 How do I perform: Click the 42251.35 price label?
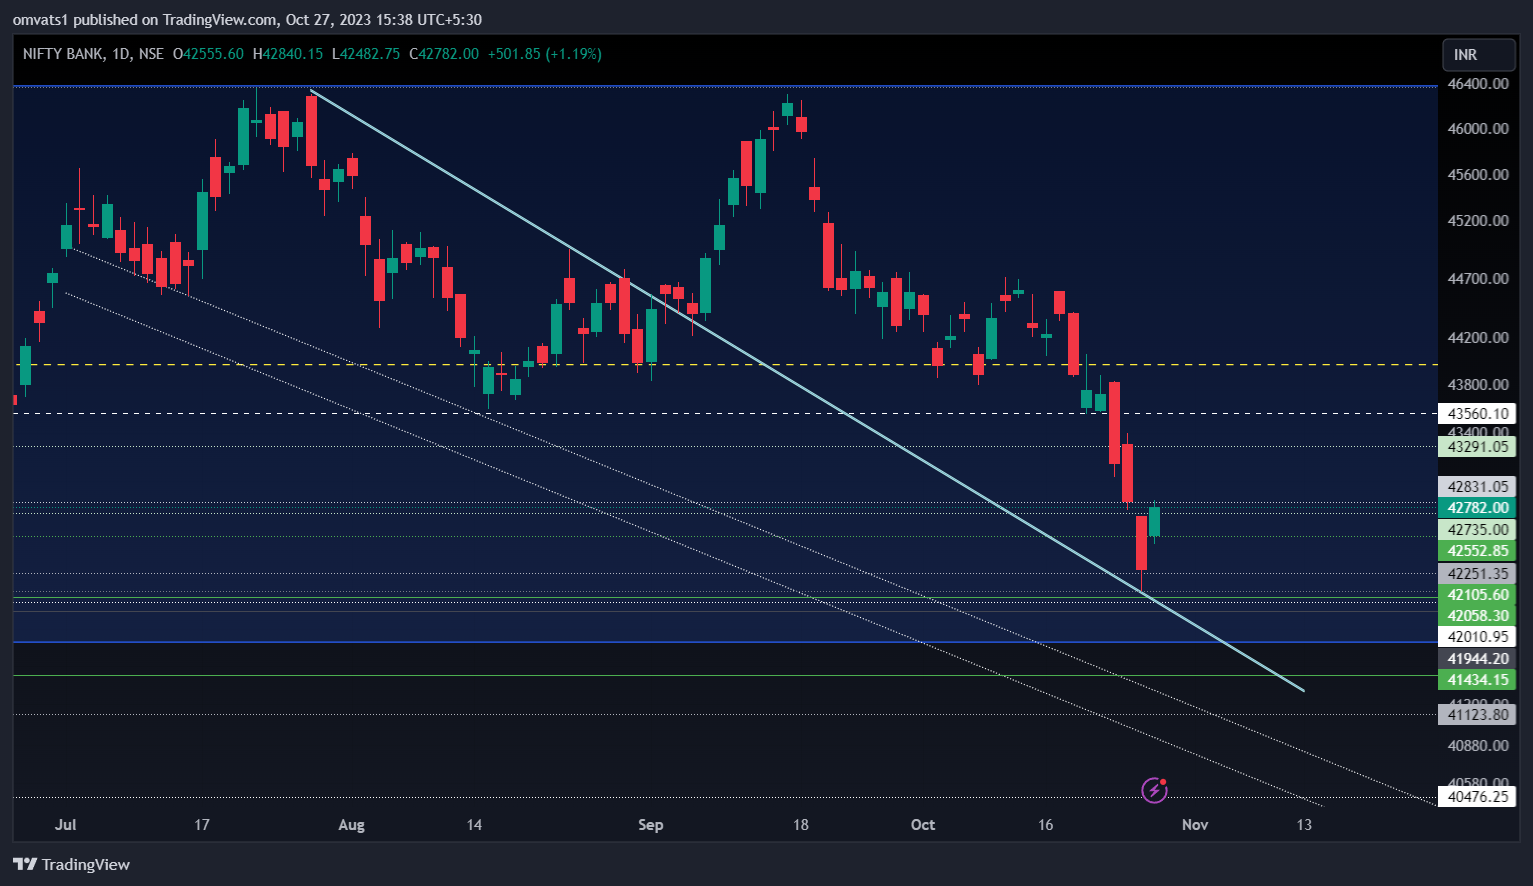(1477, 574)
